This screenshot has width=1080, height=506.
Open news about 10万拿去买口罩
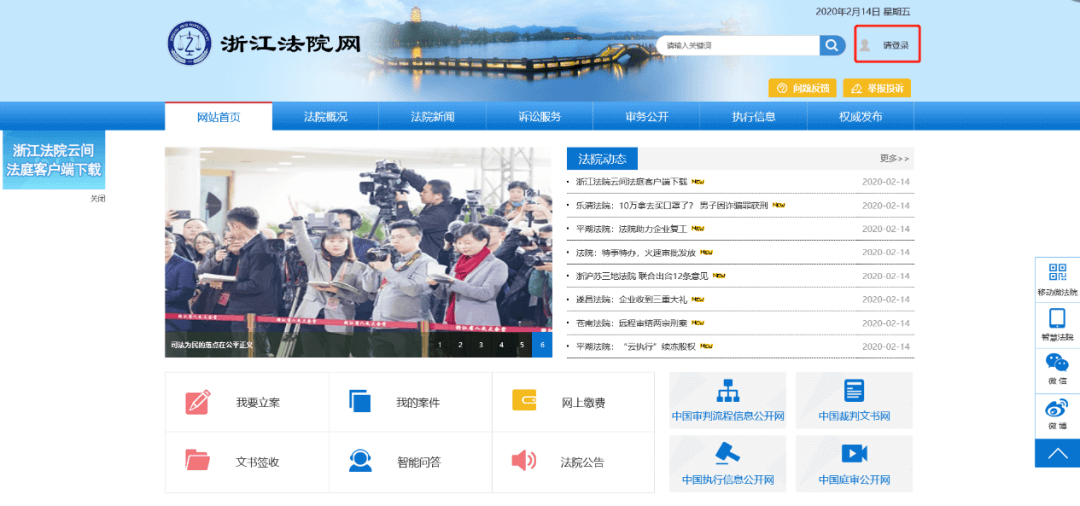672,205
